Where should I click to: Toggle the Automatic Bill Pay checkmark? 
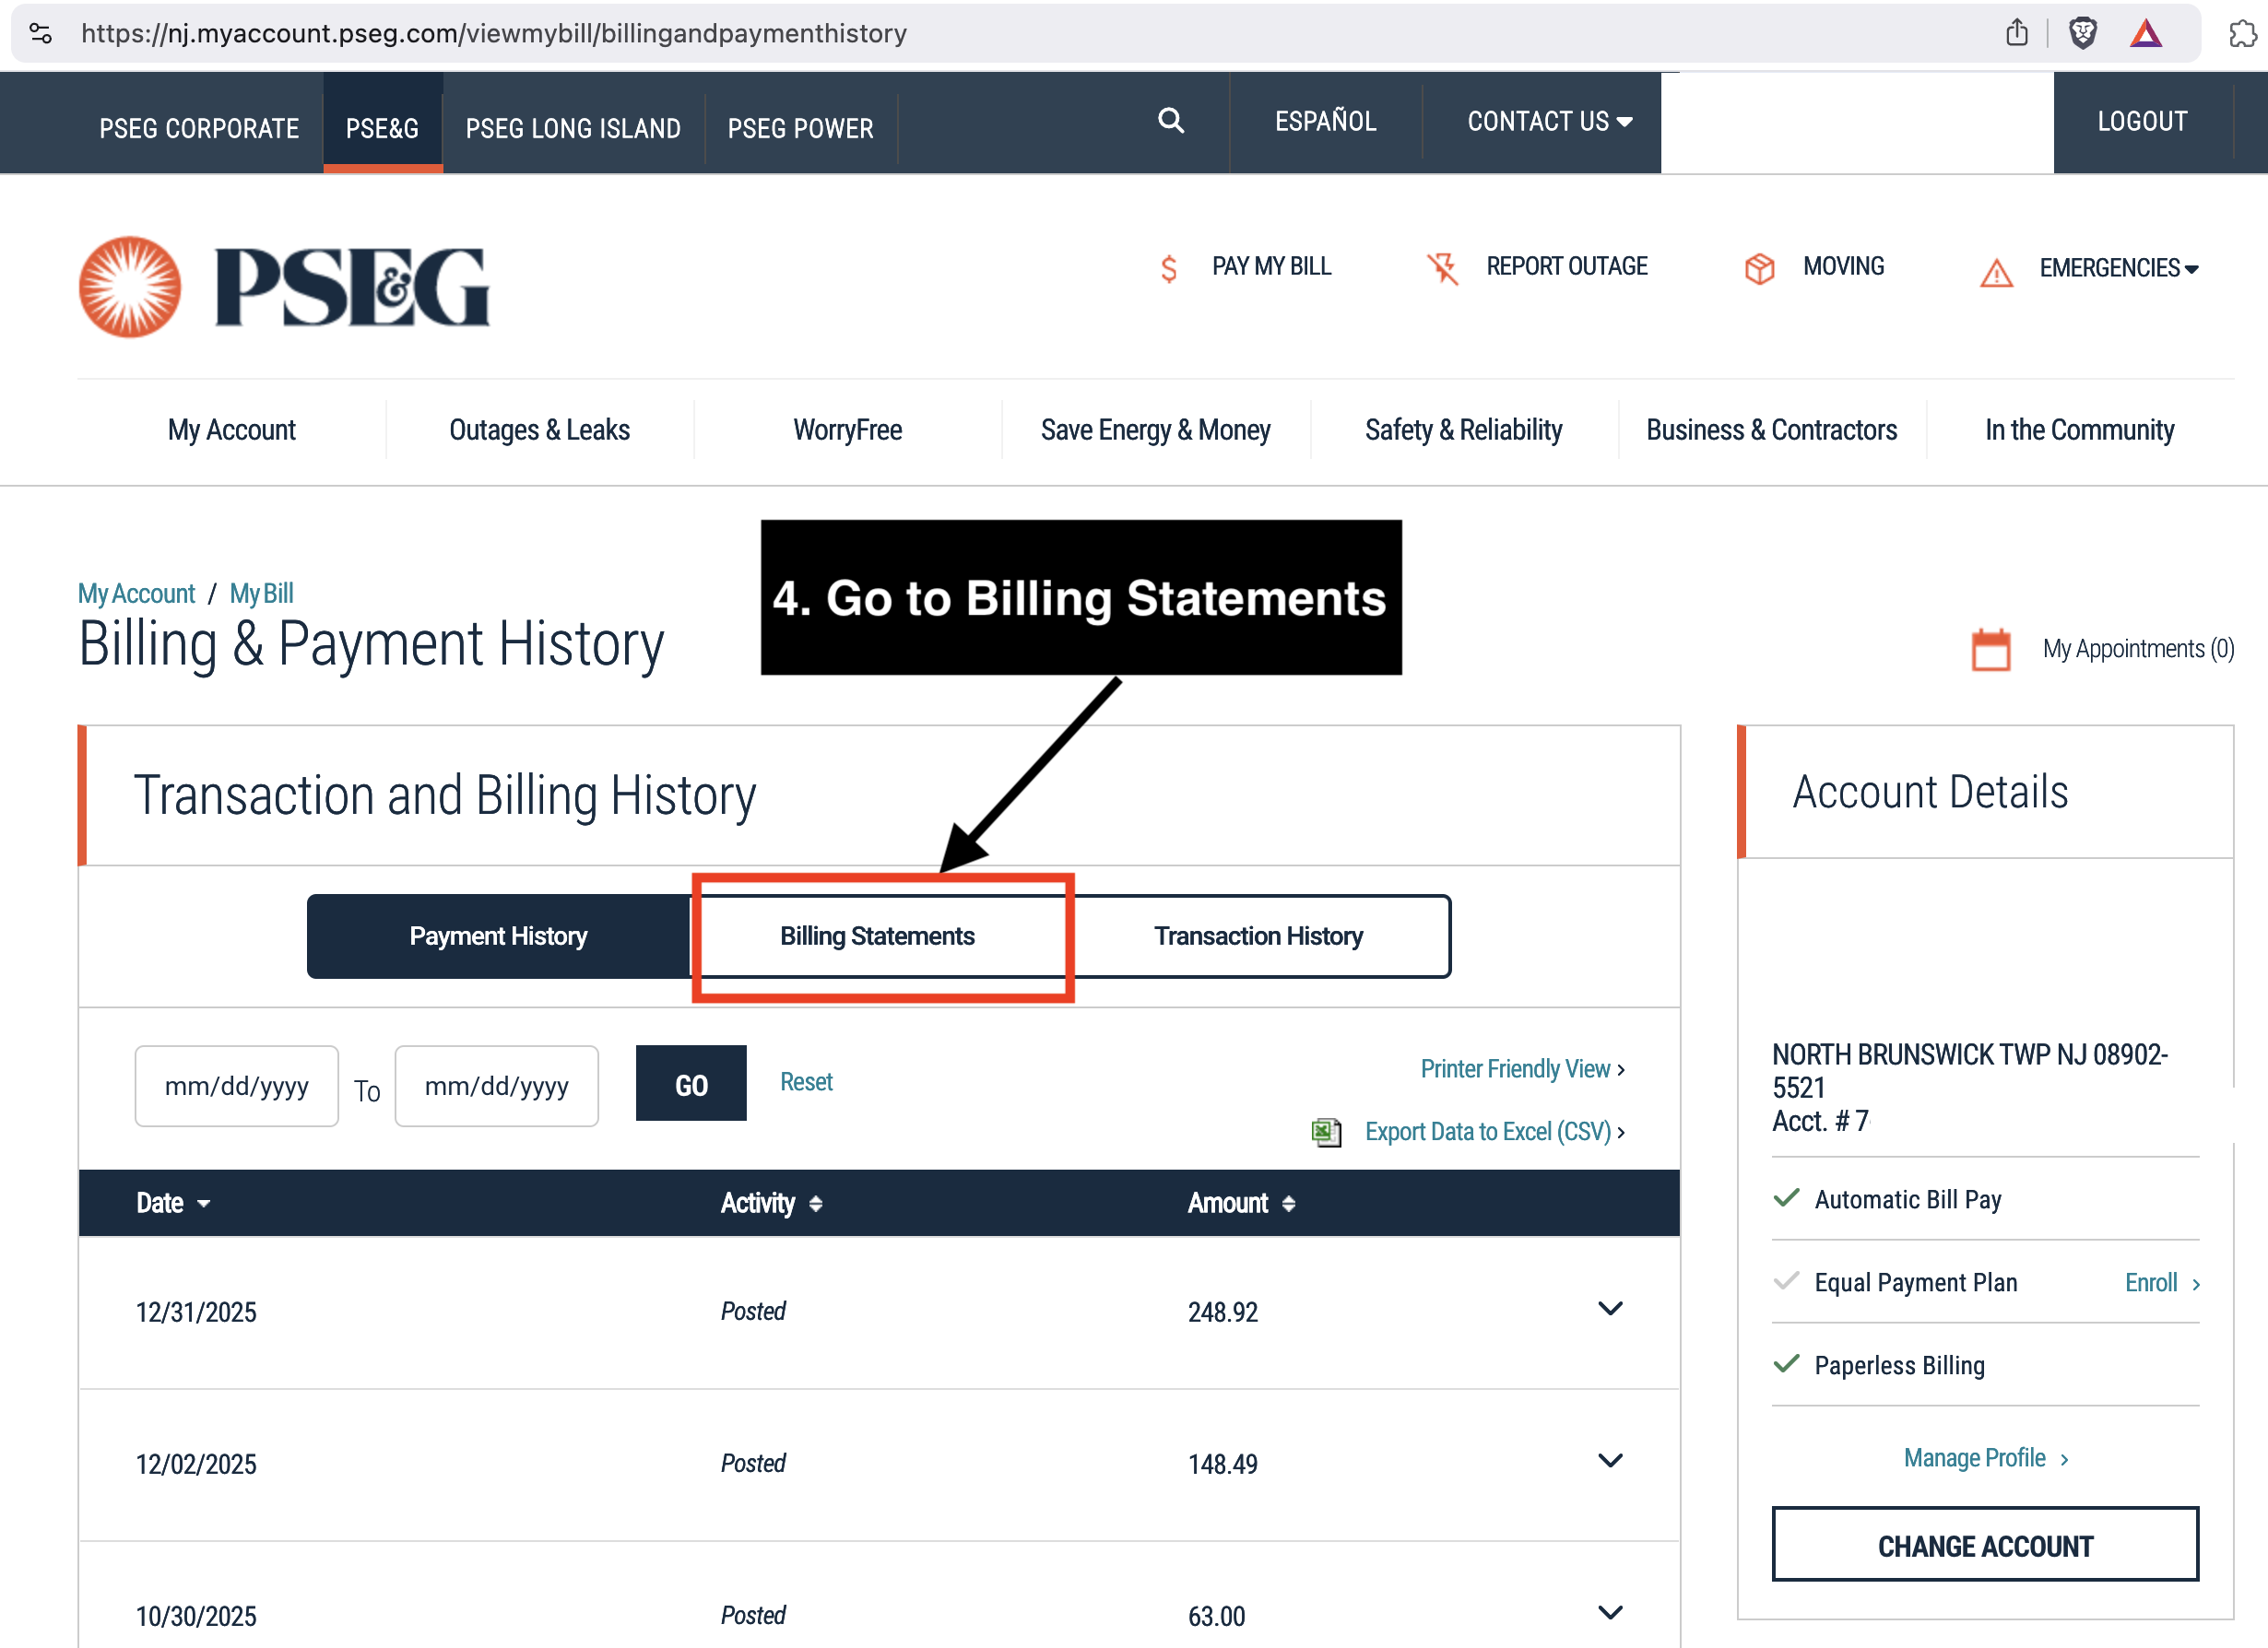pyautogui.click(x=1786, y=1198)
